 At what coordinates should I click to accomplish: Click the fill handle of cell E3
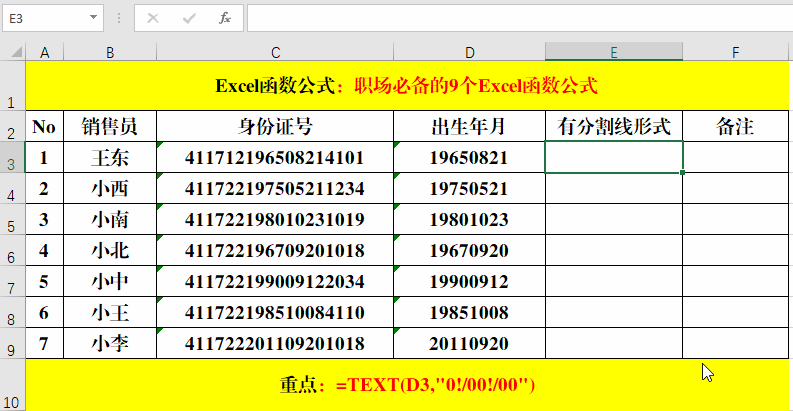pyautogui.click(x=682, y=172)
